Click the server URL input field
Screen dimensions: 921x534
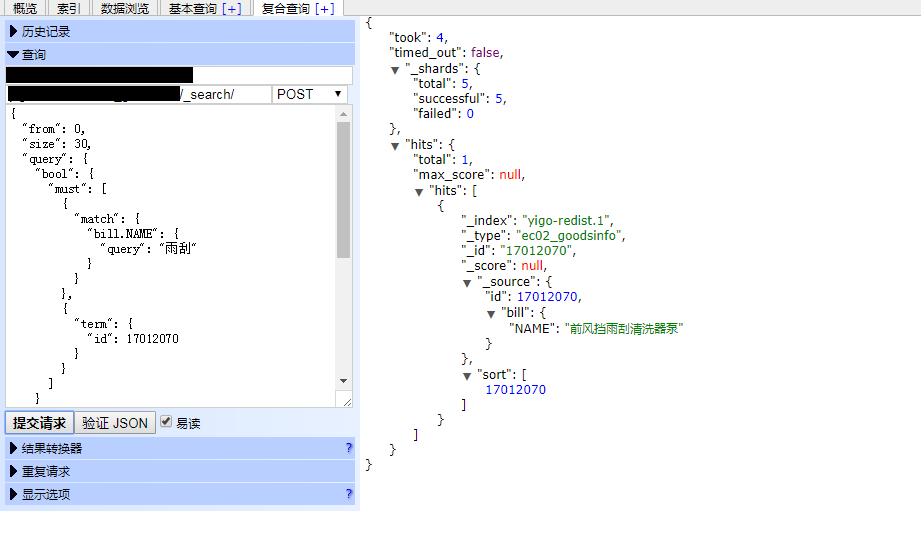[179, 75]
